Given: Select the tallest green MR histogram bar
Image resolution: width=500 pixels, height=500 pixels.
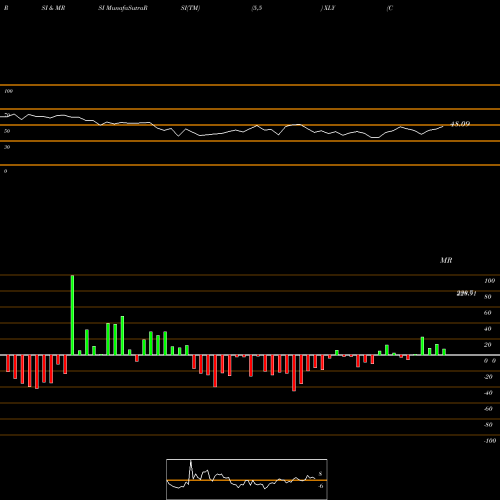Looking at the screenshot, I should point(72,315).
